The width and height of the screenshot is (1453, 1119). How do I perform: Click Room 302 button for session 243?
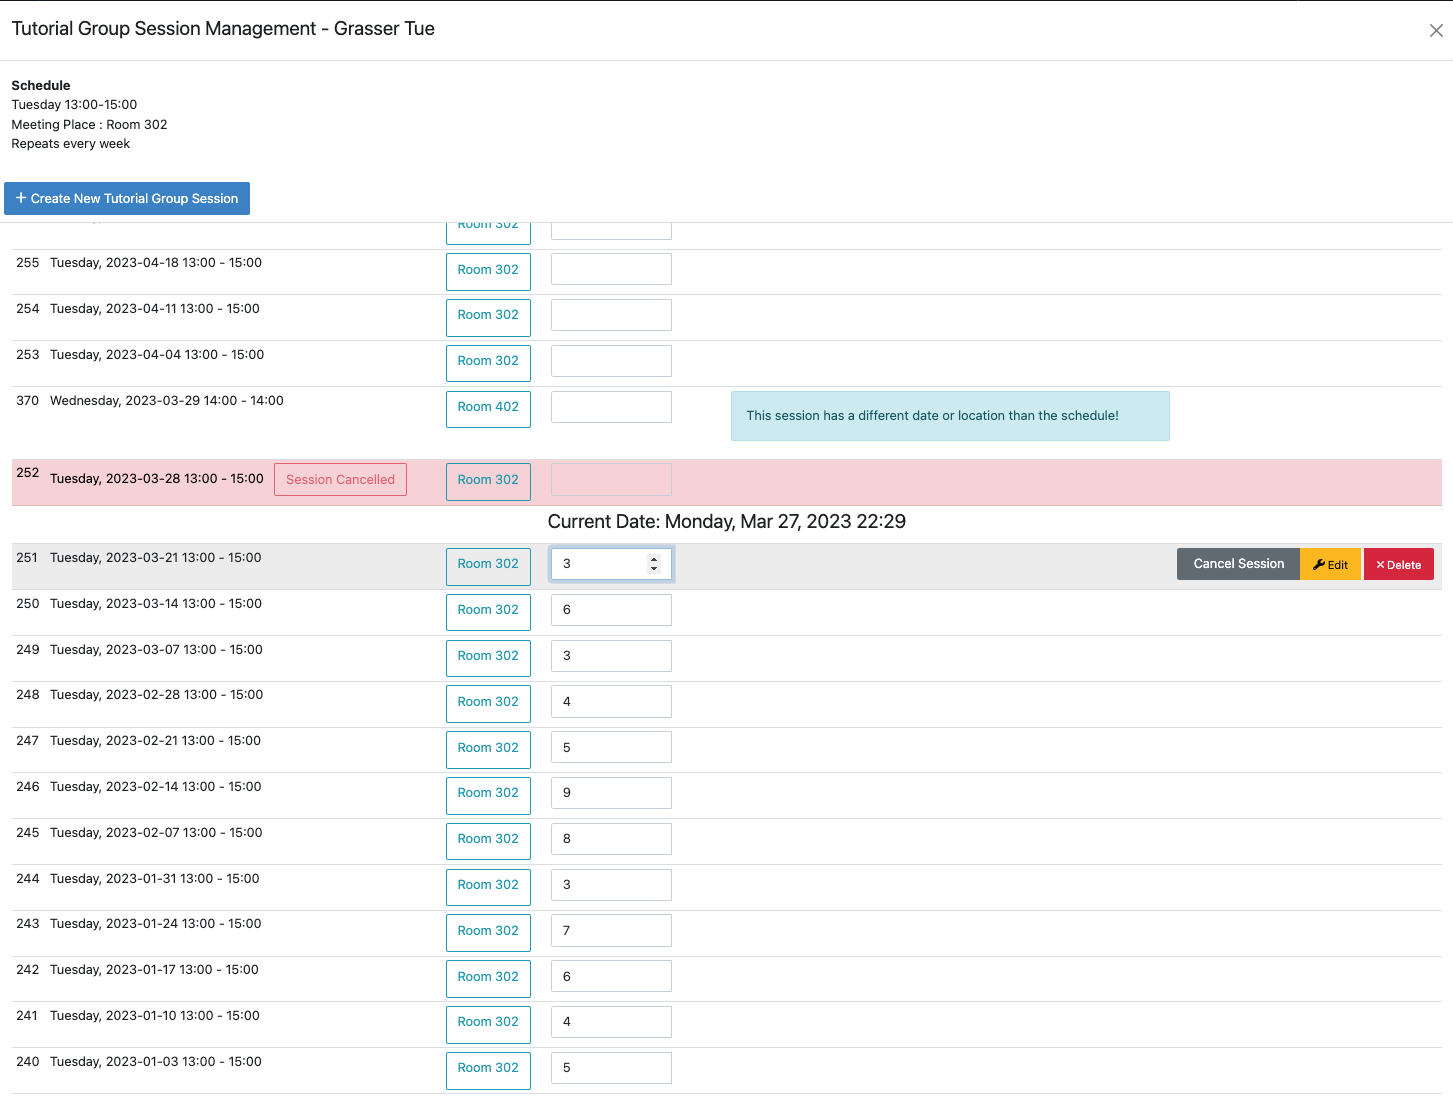tap(488, 932)
